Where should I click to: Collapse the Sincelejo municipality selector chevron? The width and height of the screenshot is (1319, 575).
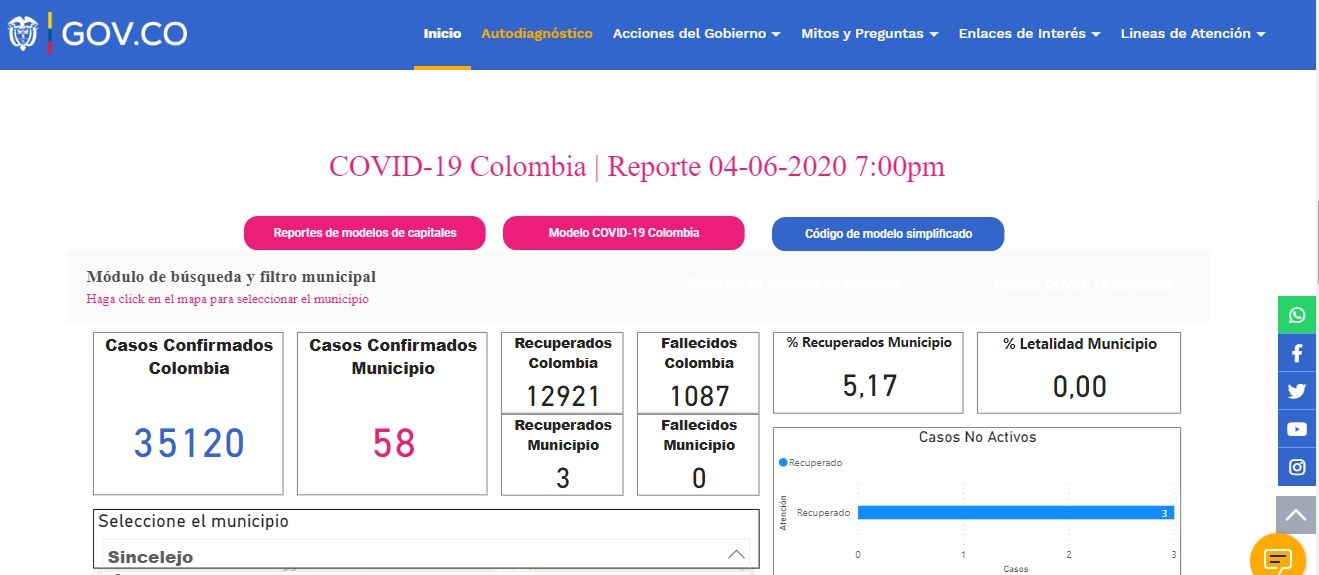(736, 555)
